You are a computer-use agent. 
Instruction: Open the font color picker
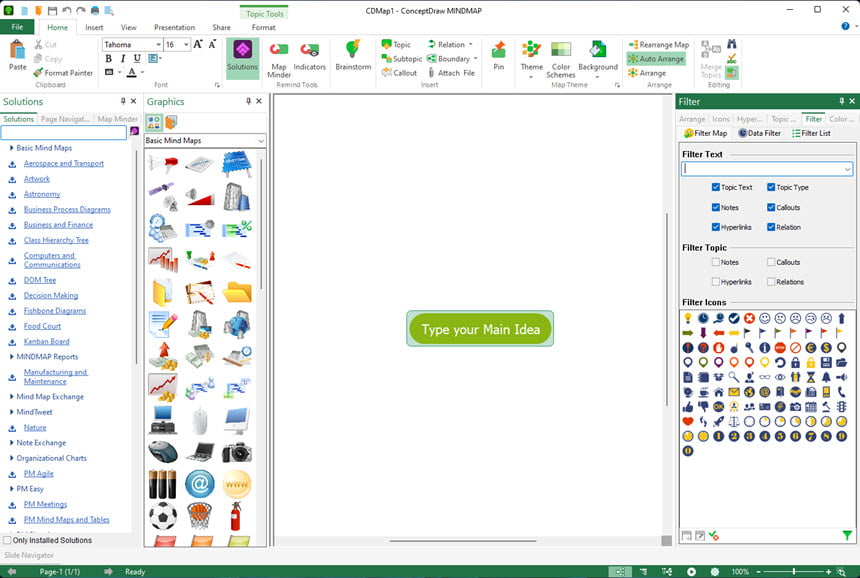[132, 72]
